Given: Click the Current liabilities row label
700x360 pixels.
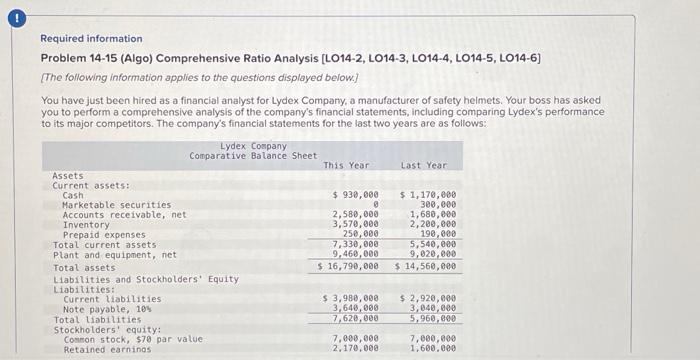Looking at the screenshot, I should 112,299.
